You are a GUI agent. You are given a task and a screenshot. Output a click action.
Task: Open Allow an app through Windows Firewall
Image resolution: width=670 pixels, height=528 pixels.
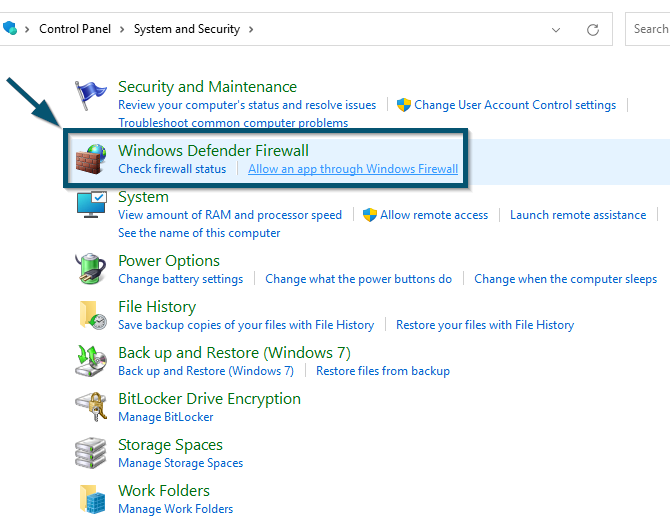(x=353, y=169)
